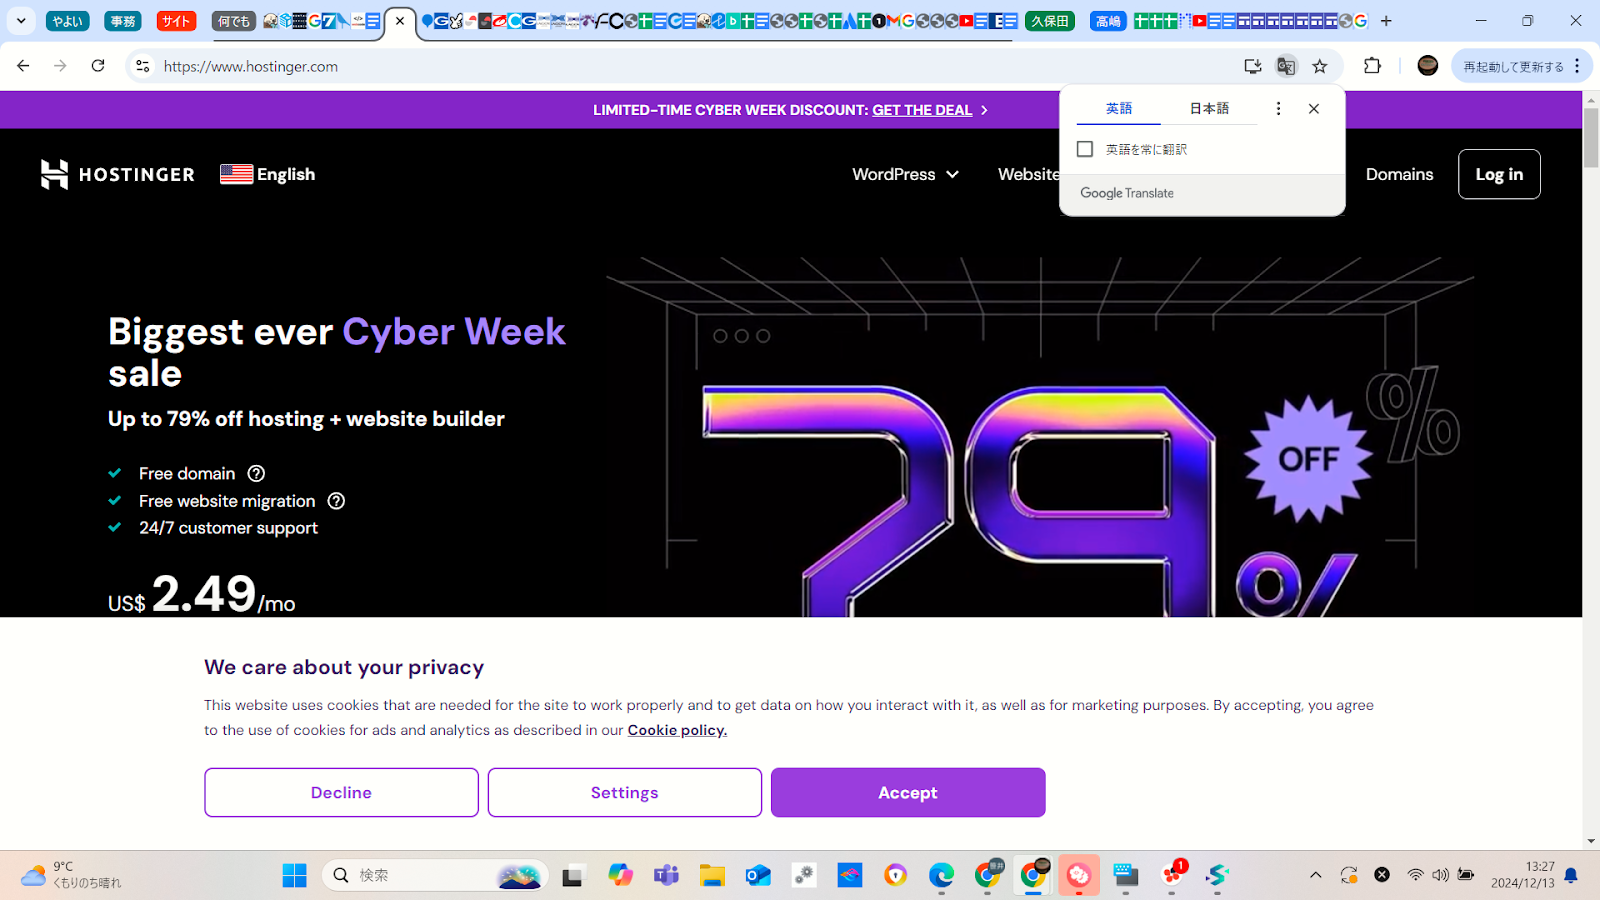Open the volume control in system tray
Viewport: 1600px width, 900px height.
(1440, 875)
